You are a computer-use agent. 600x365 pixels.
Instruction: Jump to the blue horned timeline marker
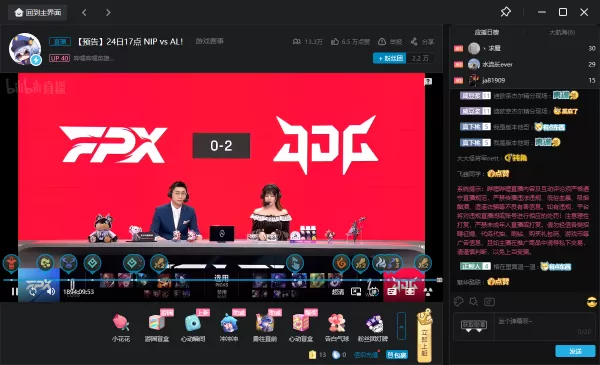click(x=68, y=263)
